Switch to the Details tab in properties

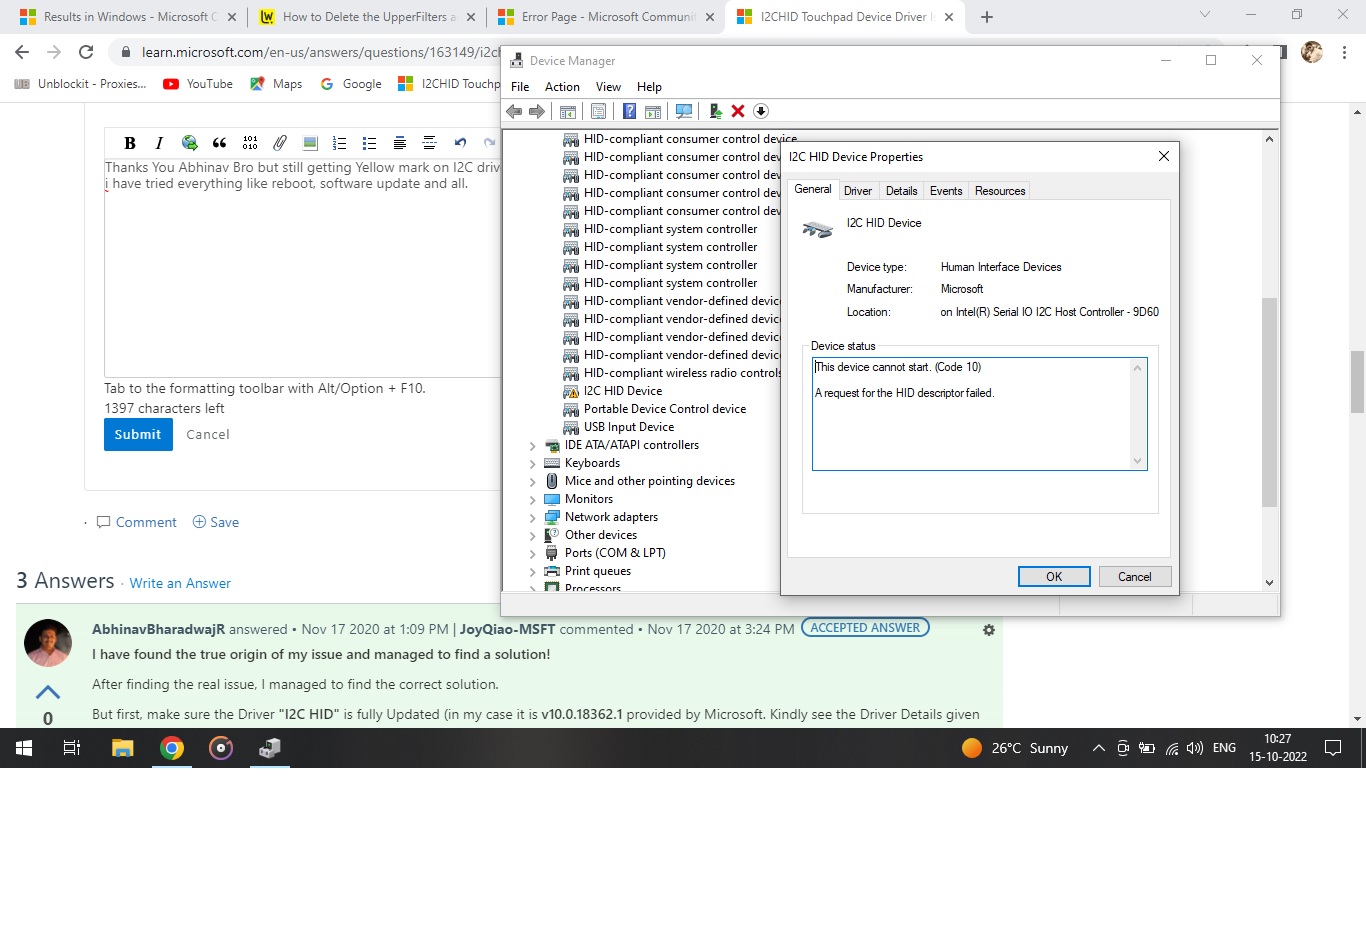pos(901,191)
